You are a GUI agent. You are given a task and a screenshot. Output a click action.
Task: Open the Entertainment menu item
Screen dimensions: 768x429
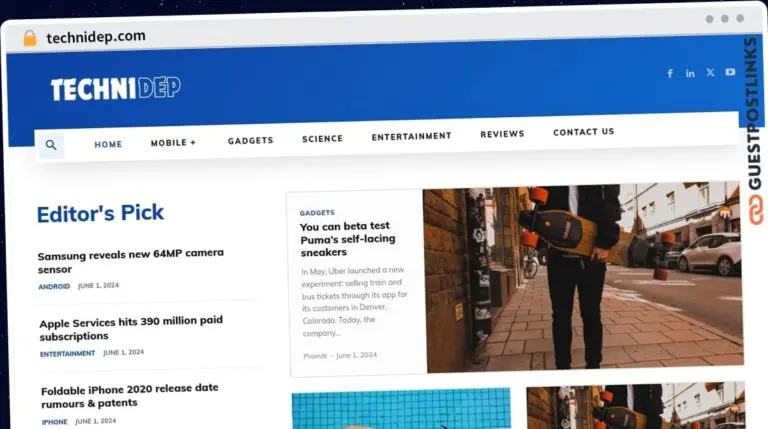click(411, 136)
